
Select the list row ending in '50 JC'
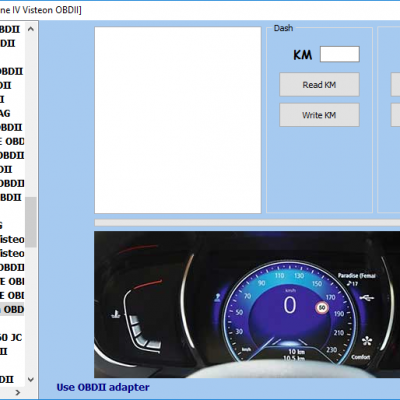click(x=12, y=337)
